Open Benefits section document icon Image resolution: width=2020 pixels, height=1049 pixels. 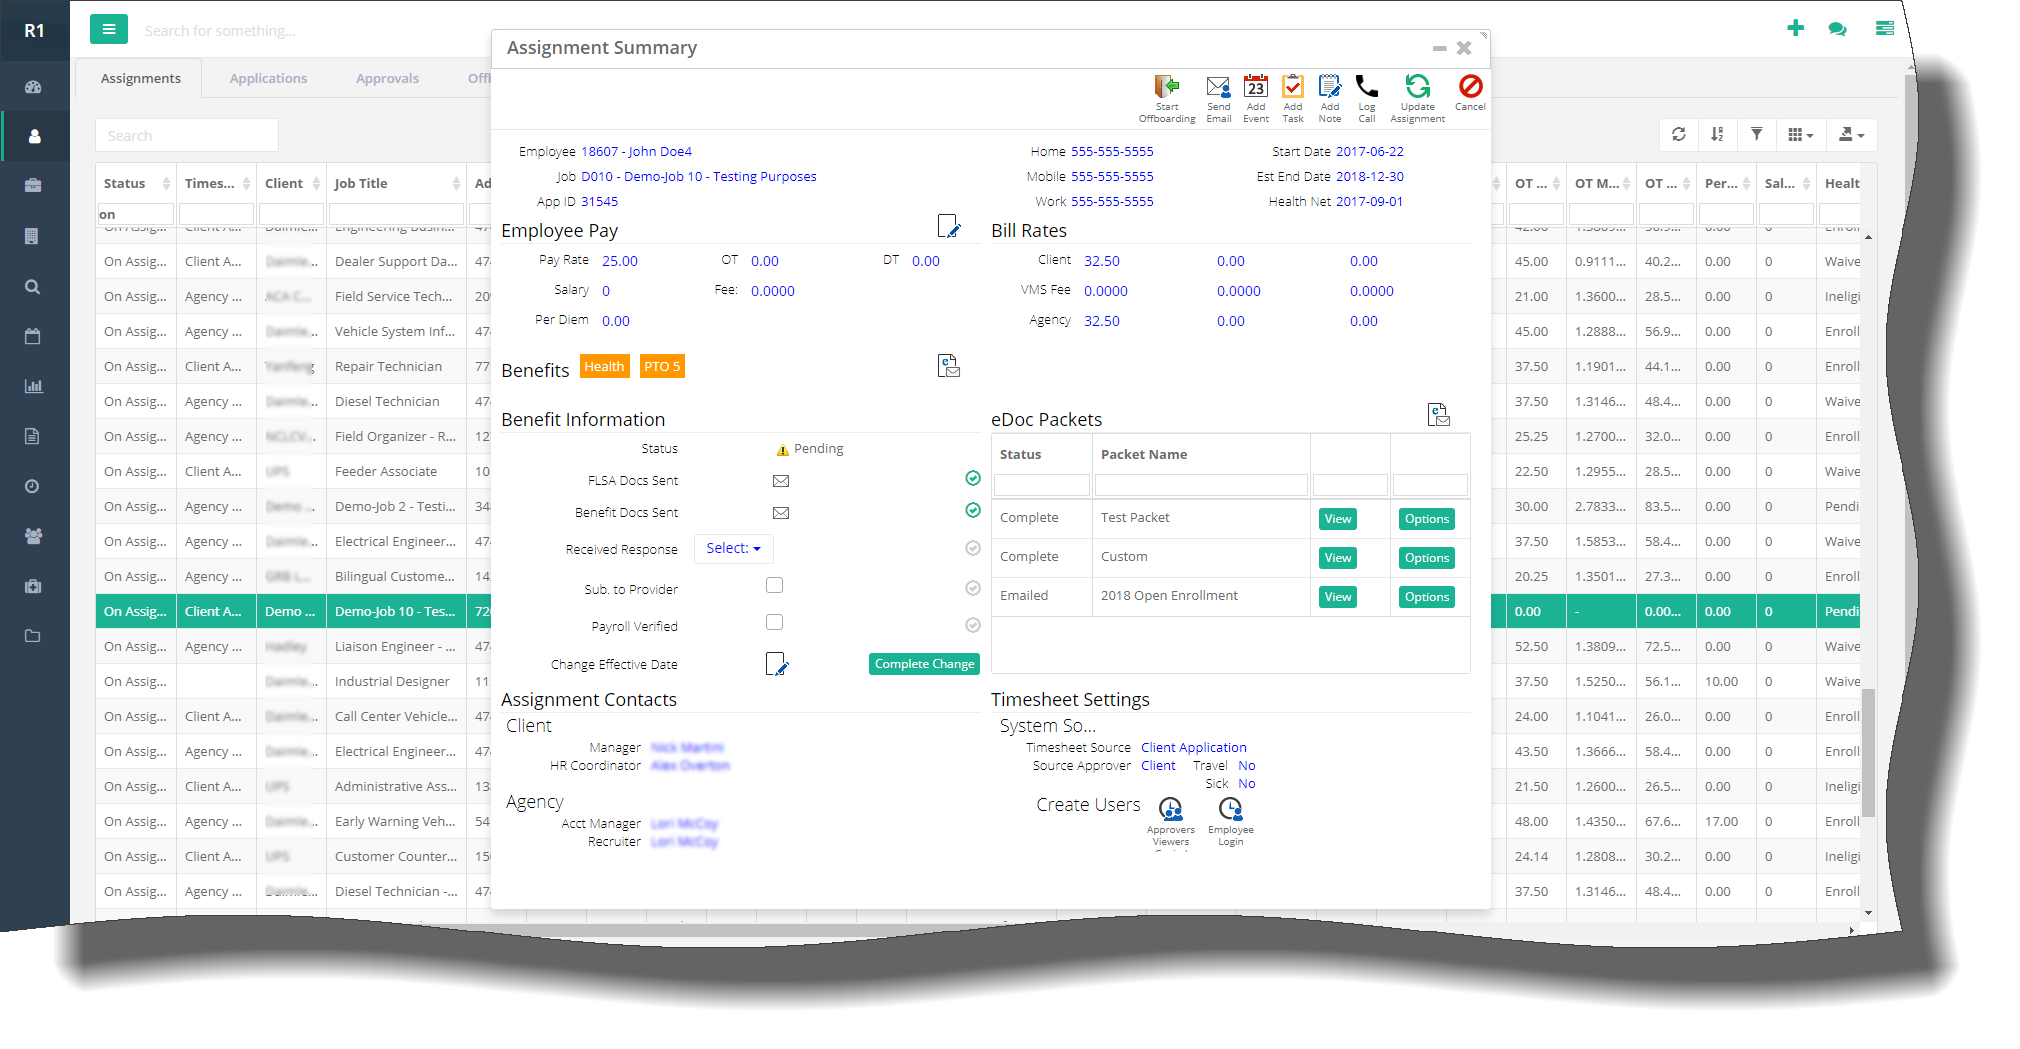pyautogui.click(x=949, y=366)
